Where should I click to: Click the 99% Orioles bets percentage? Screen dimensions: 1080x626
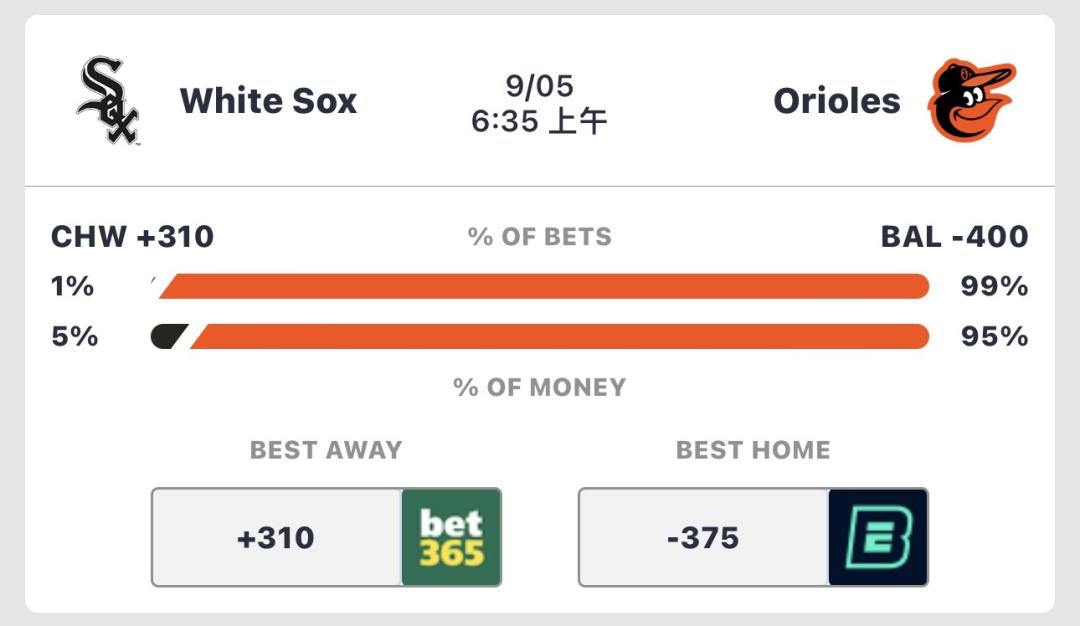coord(994,286)
